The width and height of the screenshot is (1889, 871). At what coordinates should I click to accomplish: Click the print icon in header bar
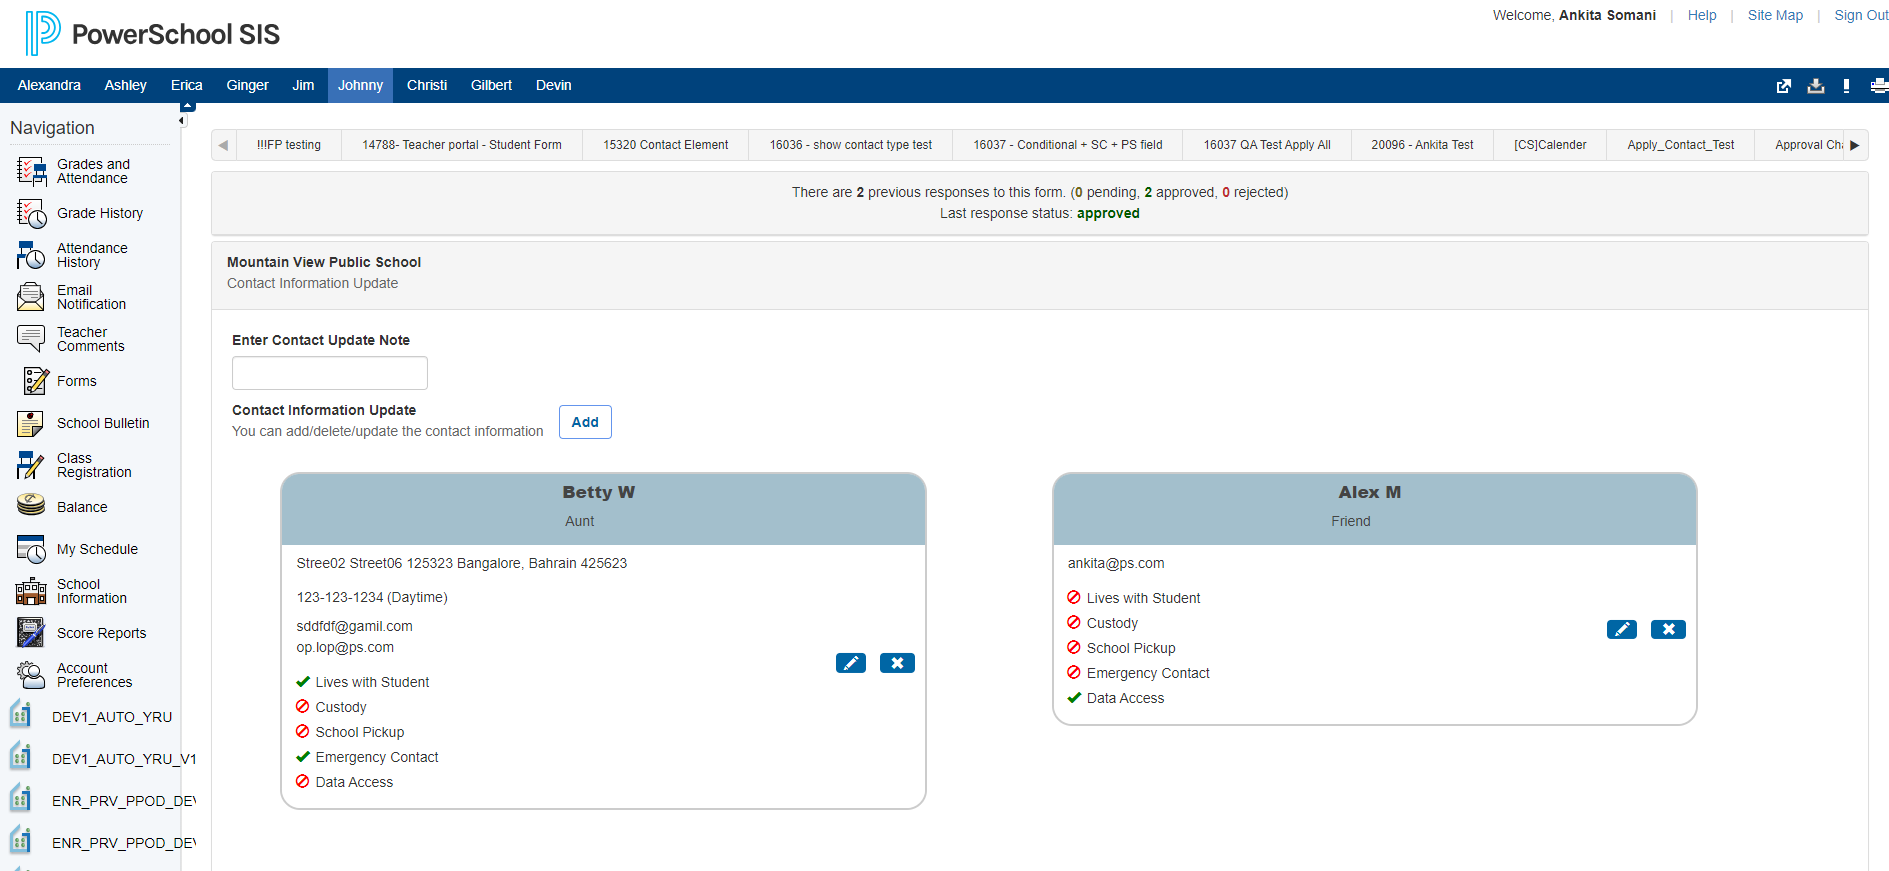click(x=1878, y=86)
